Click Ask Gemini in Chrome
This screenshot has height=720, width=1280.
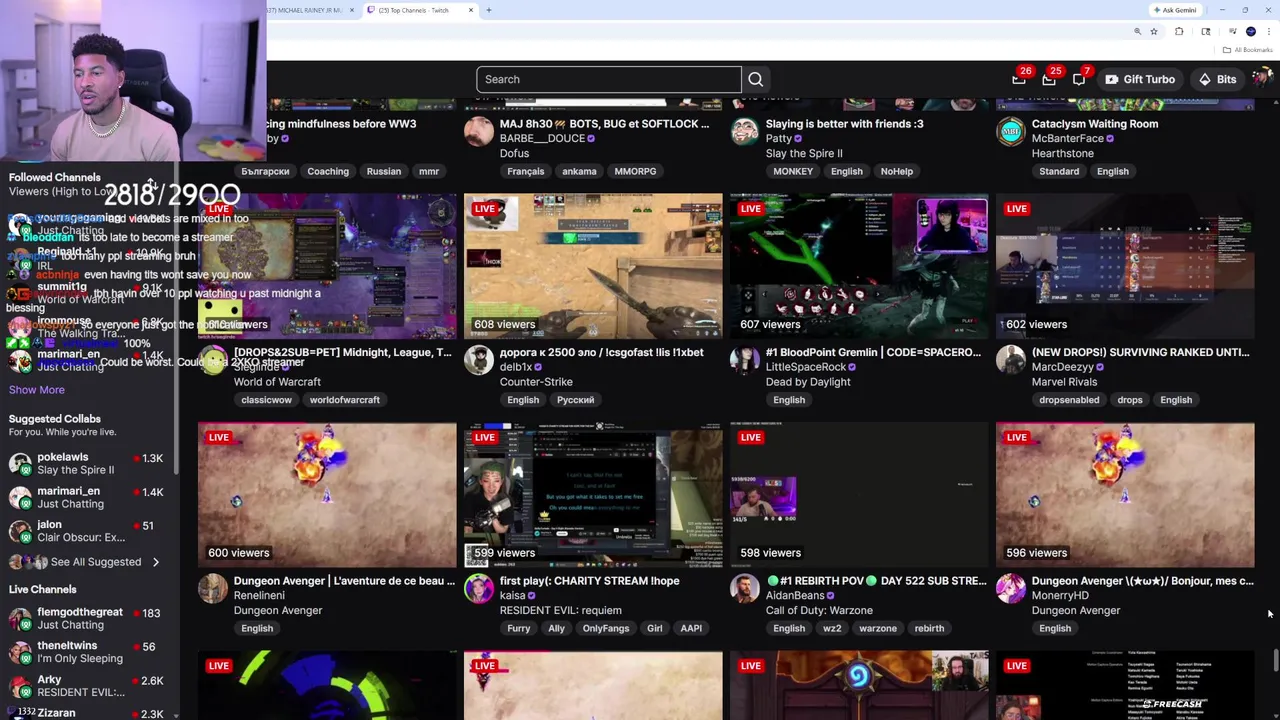[1175, 10]
